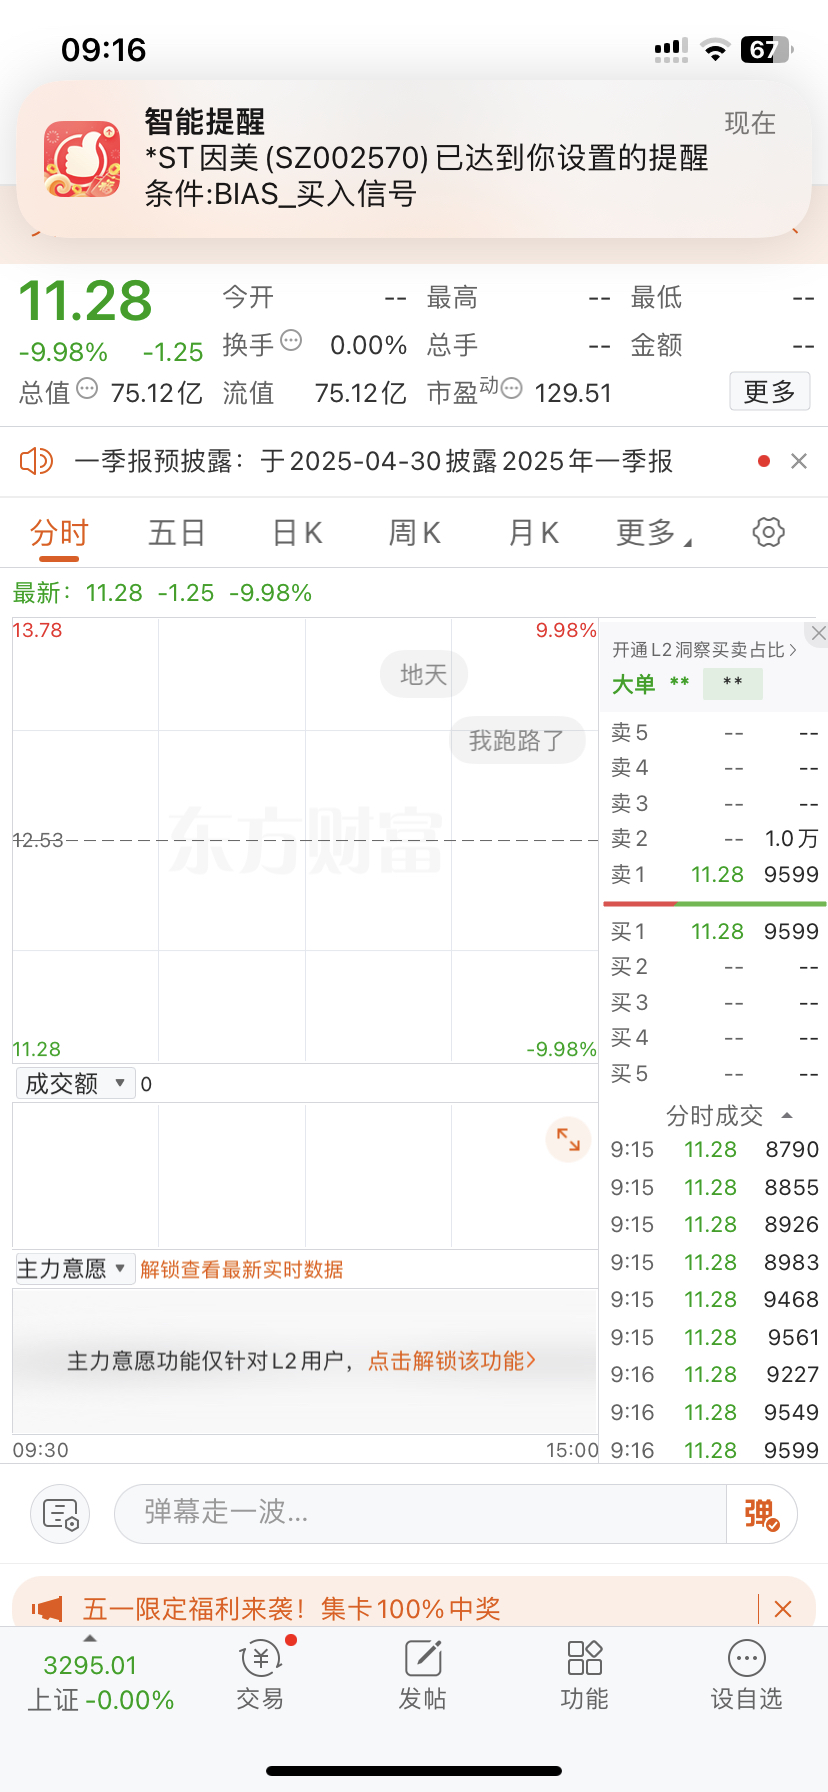Expand the chart to fullscreen icon
The image size is (828, 1792).
click(x=568, y=1139)
